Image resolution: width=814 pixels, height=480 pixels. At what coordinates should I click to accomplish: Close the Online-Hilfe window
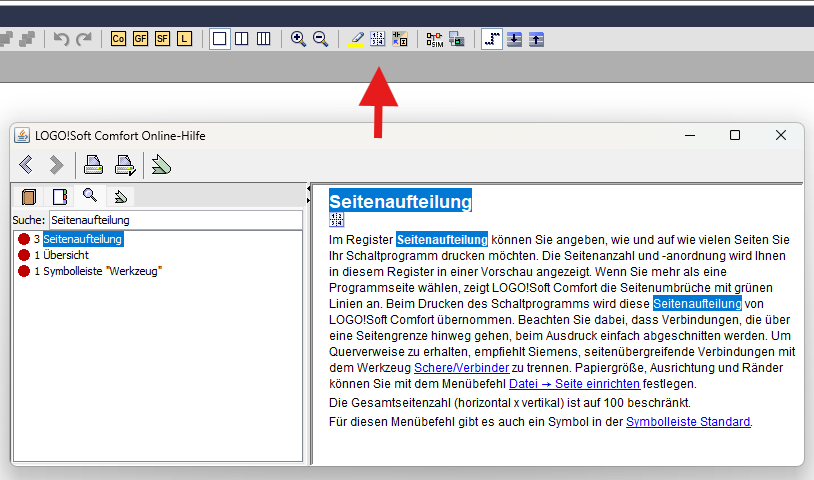coord(781,135)
